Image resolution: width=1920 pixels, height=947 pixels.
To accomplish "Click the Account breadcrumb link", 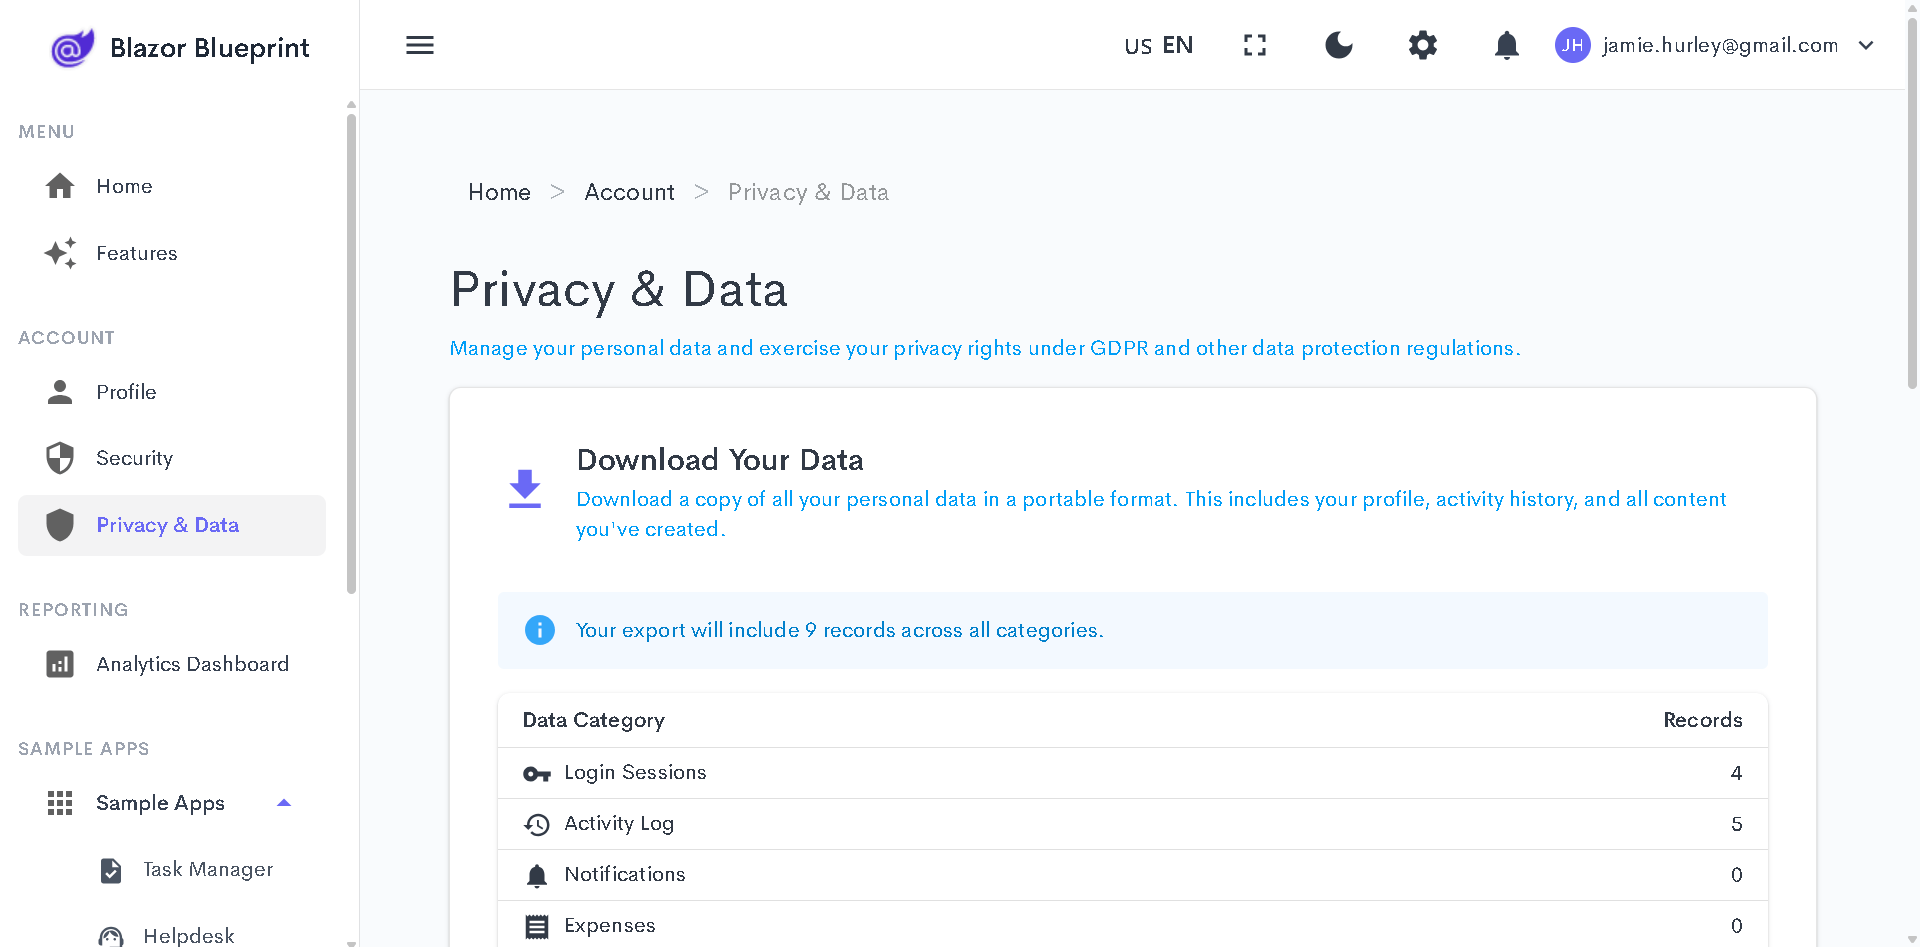I will pos(629,191).
